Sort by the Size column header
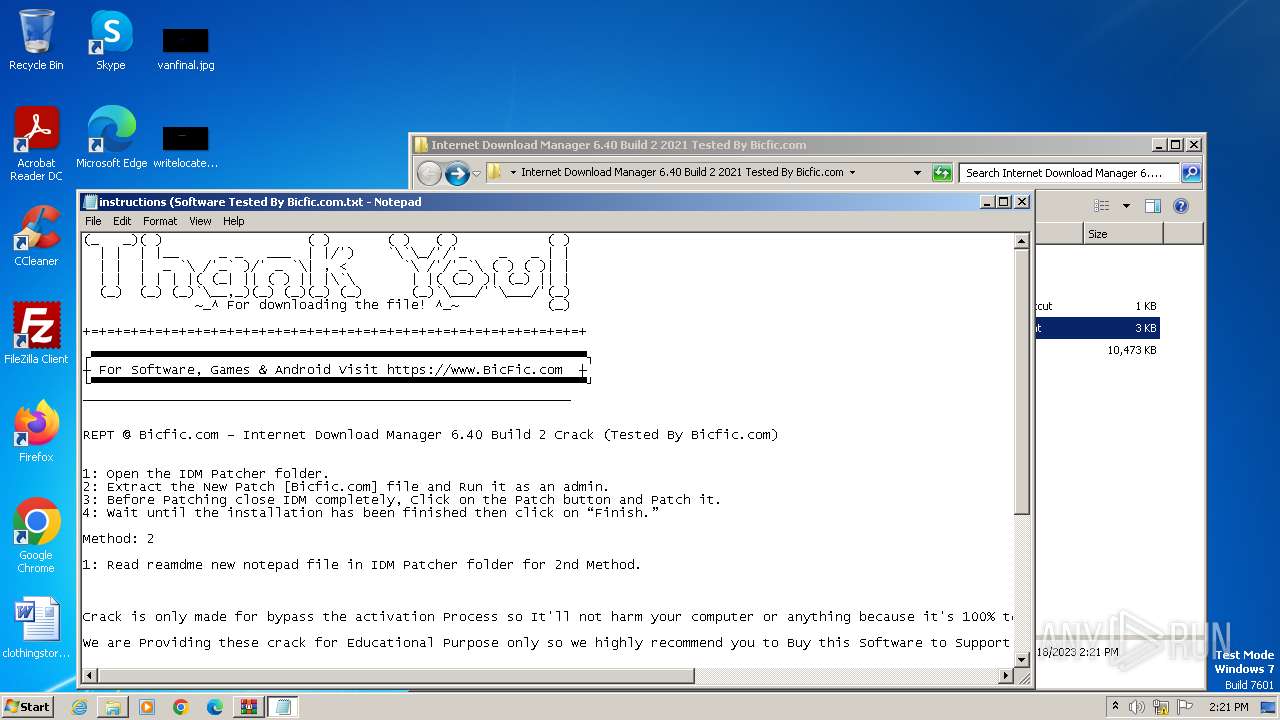The height and width of the screenshot is (720, 1280). 1122,233
